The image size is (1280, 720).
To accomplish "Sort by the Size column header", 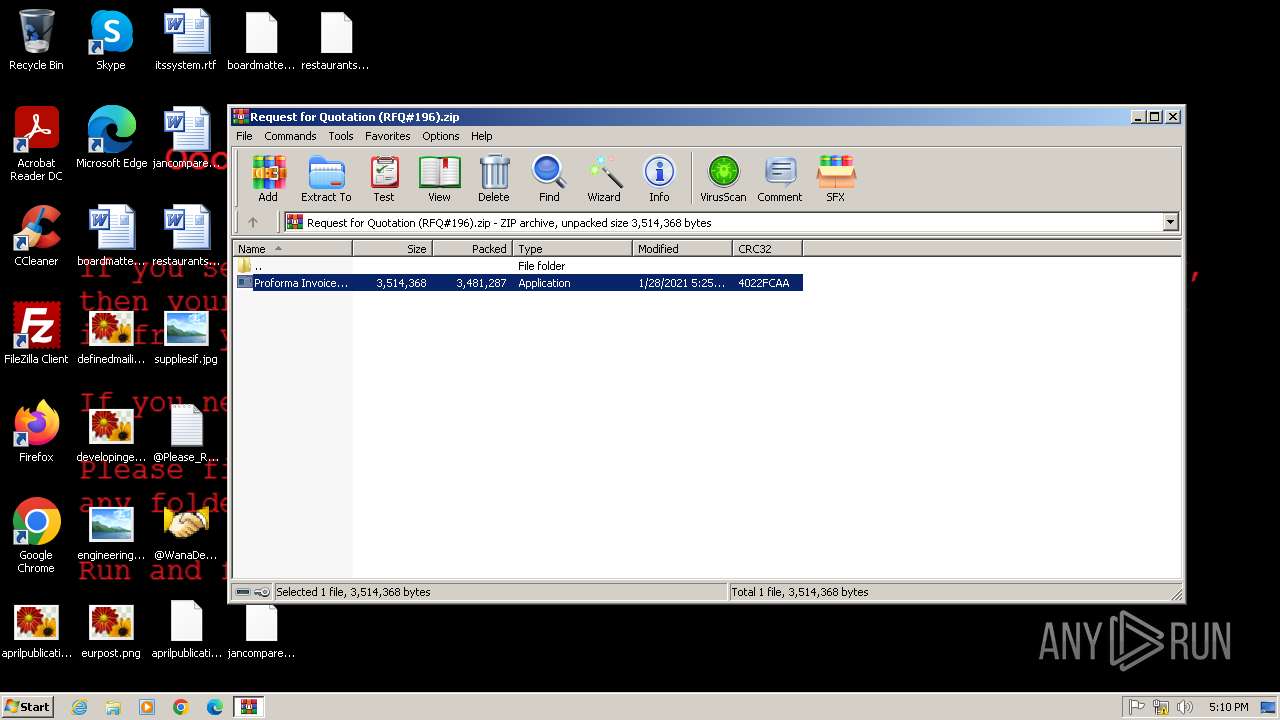I will click(392, 249).
